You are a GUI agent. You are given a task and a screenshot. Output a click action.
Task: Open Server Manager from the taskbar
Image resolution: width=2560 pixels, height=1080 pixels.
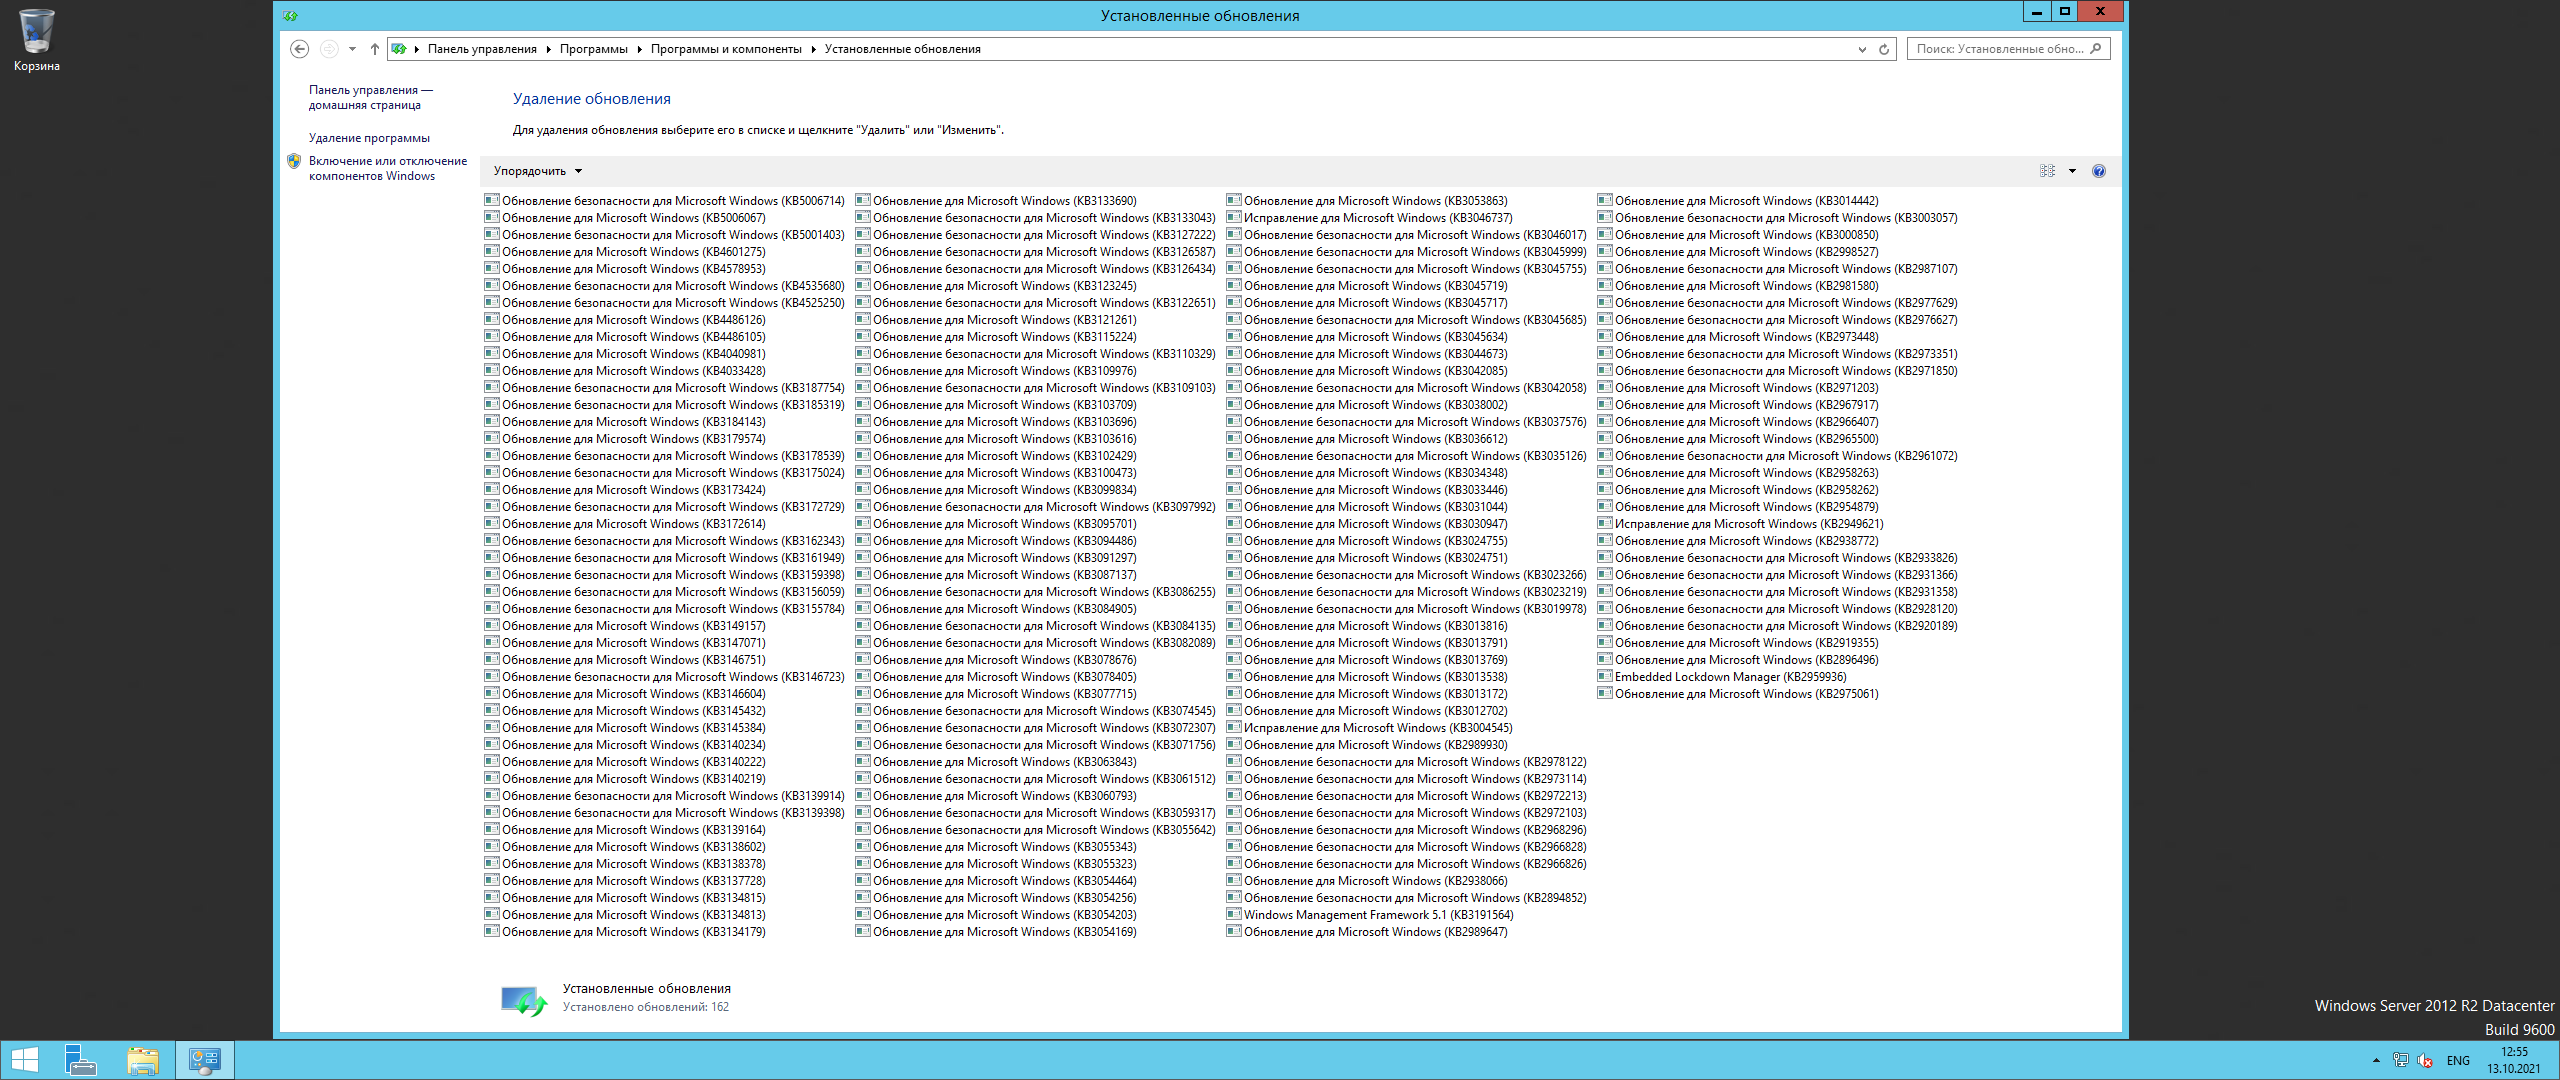point(80,1060)
